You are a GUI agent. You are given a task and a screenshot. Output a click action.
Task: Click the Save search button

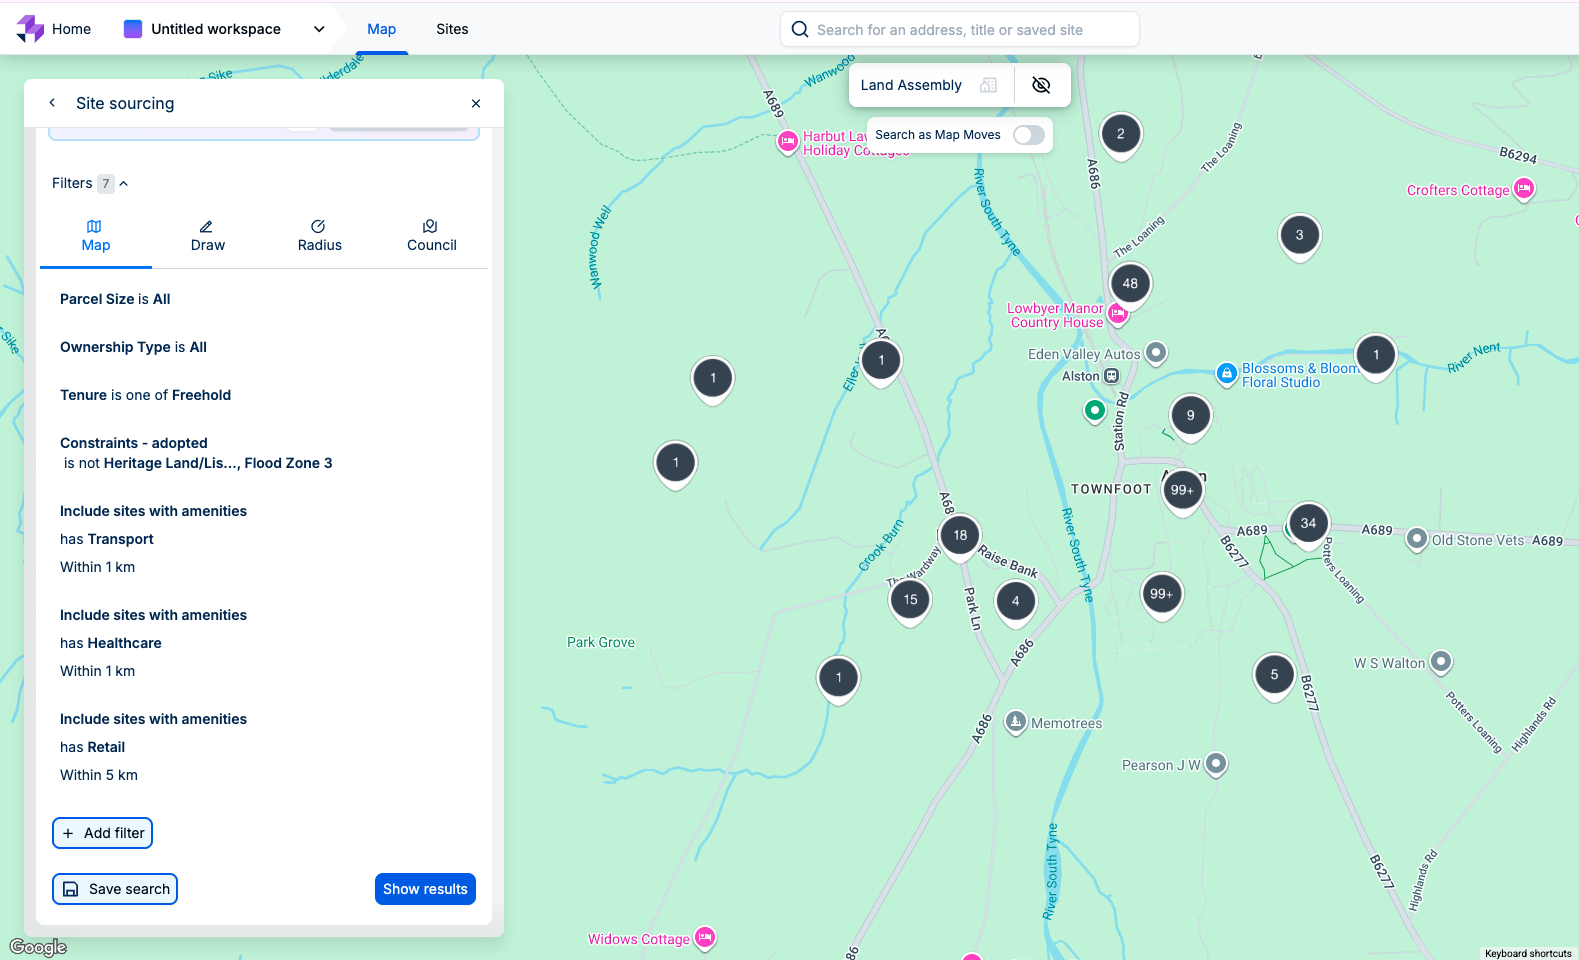coord(115,889)
